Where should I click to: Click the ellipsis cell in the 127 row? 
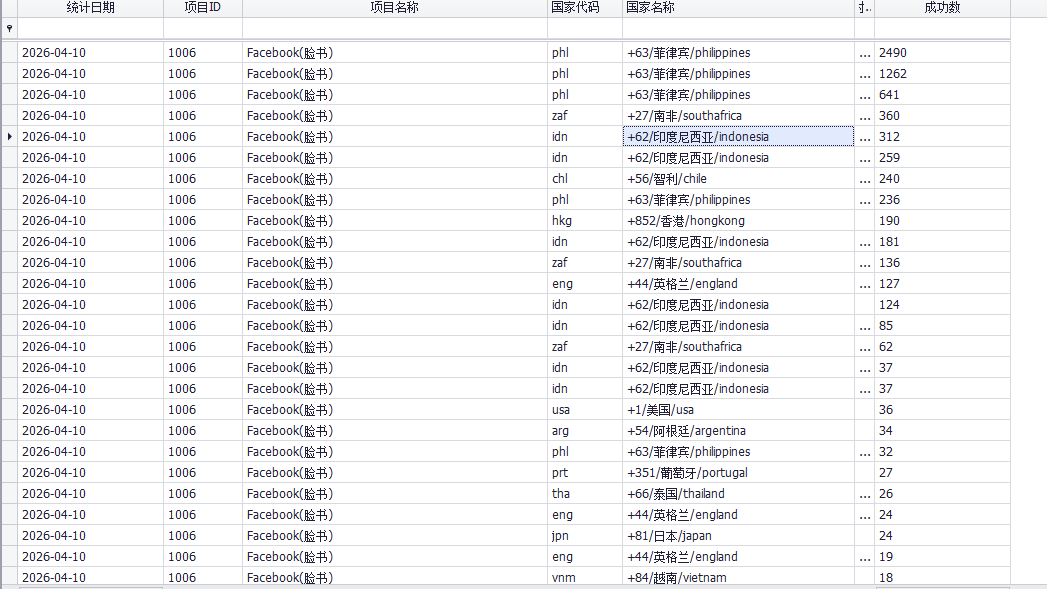865,284
